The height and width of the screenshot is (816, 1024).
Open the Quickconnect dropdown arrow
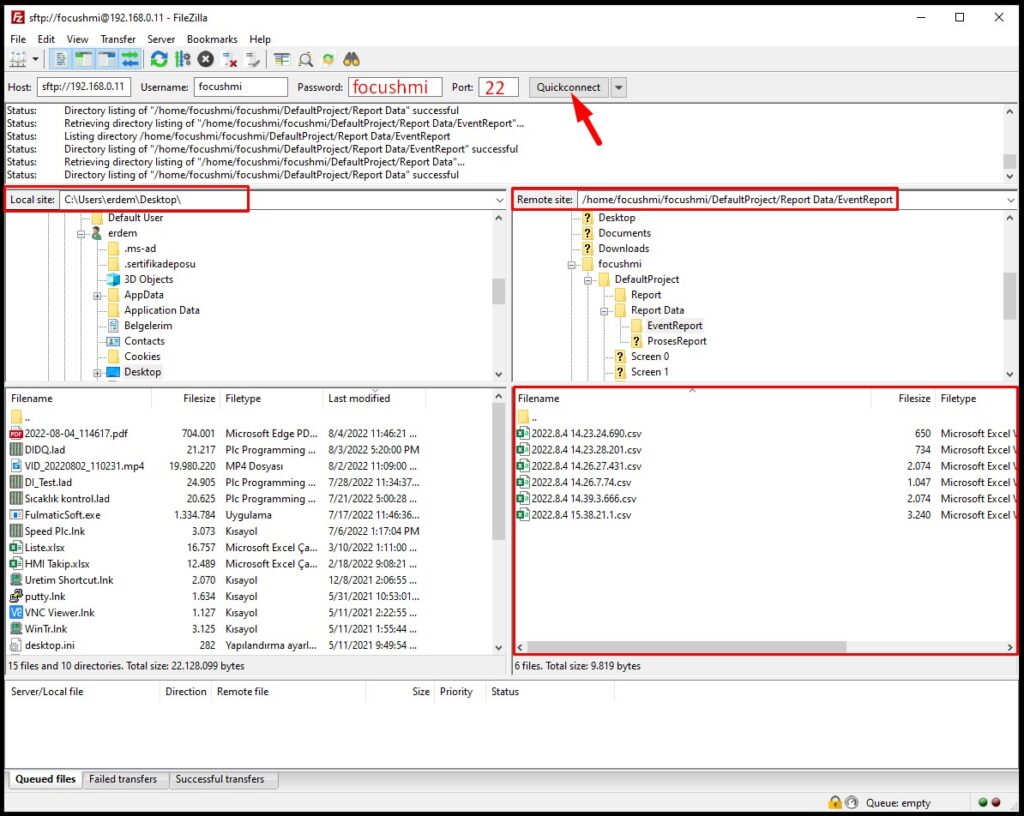point(618,87)
